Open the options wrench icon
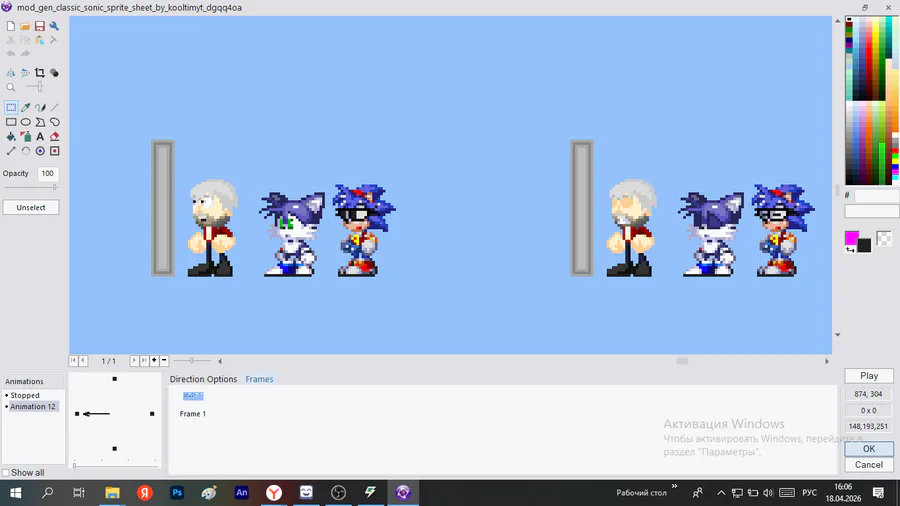Screen dimensions: 900x506 pyautogui.click(x=54, y=26)
